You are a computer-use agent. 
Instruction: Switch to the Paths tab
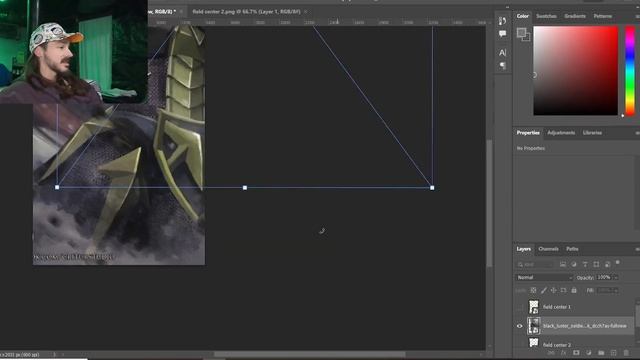tap(572, 249)
